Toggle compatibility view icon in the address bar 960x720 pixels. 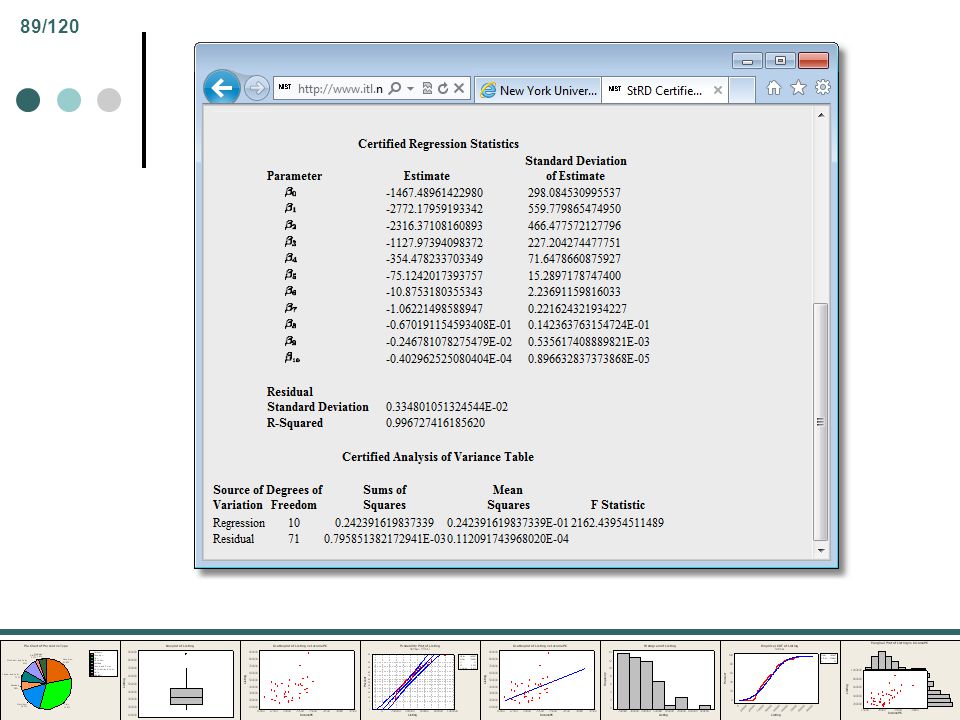pos(427,89)
